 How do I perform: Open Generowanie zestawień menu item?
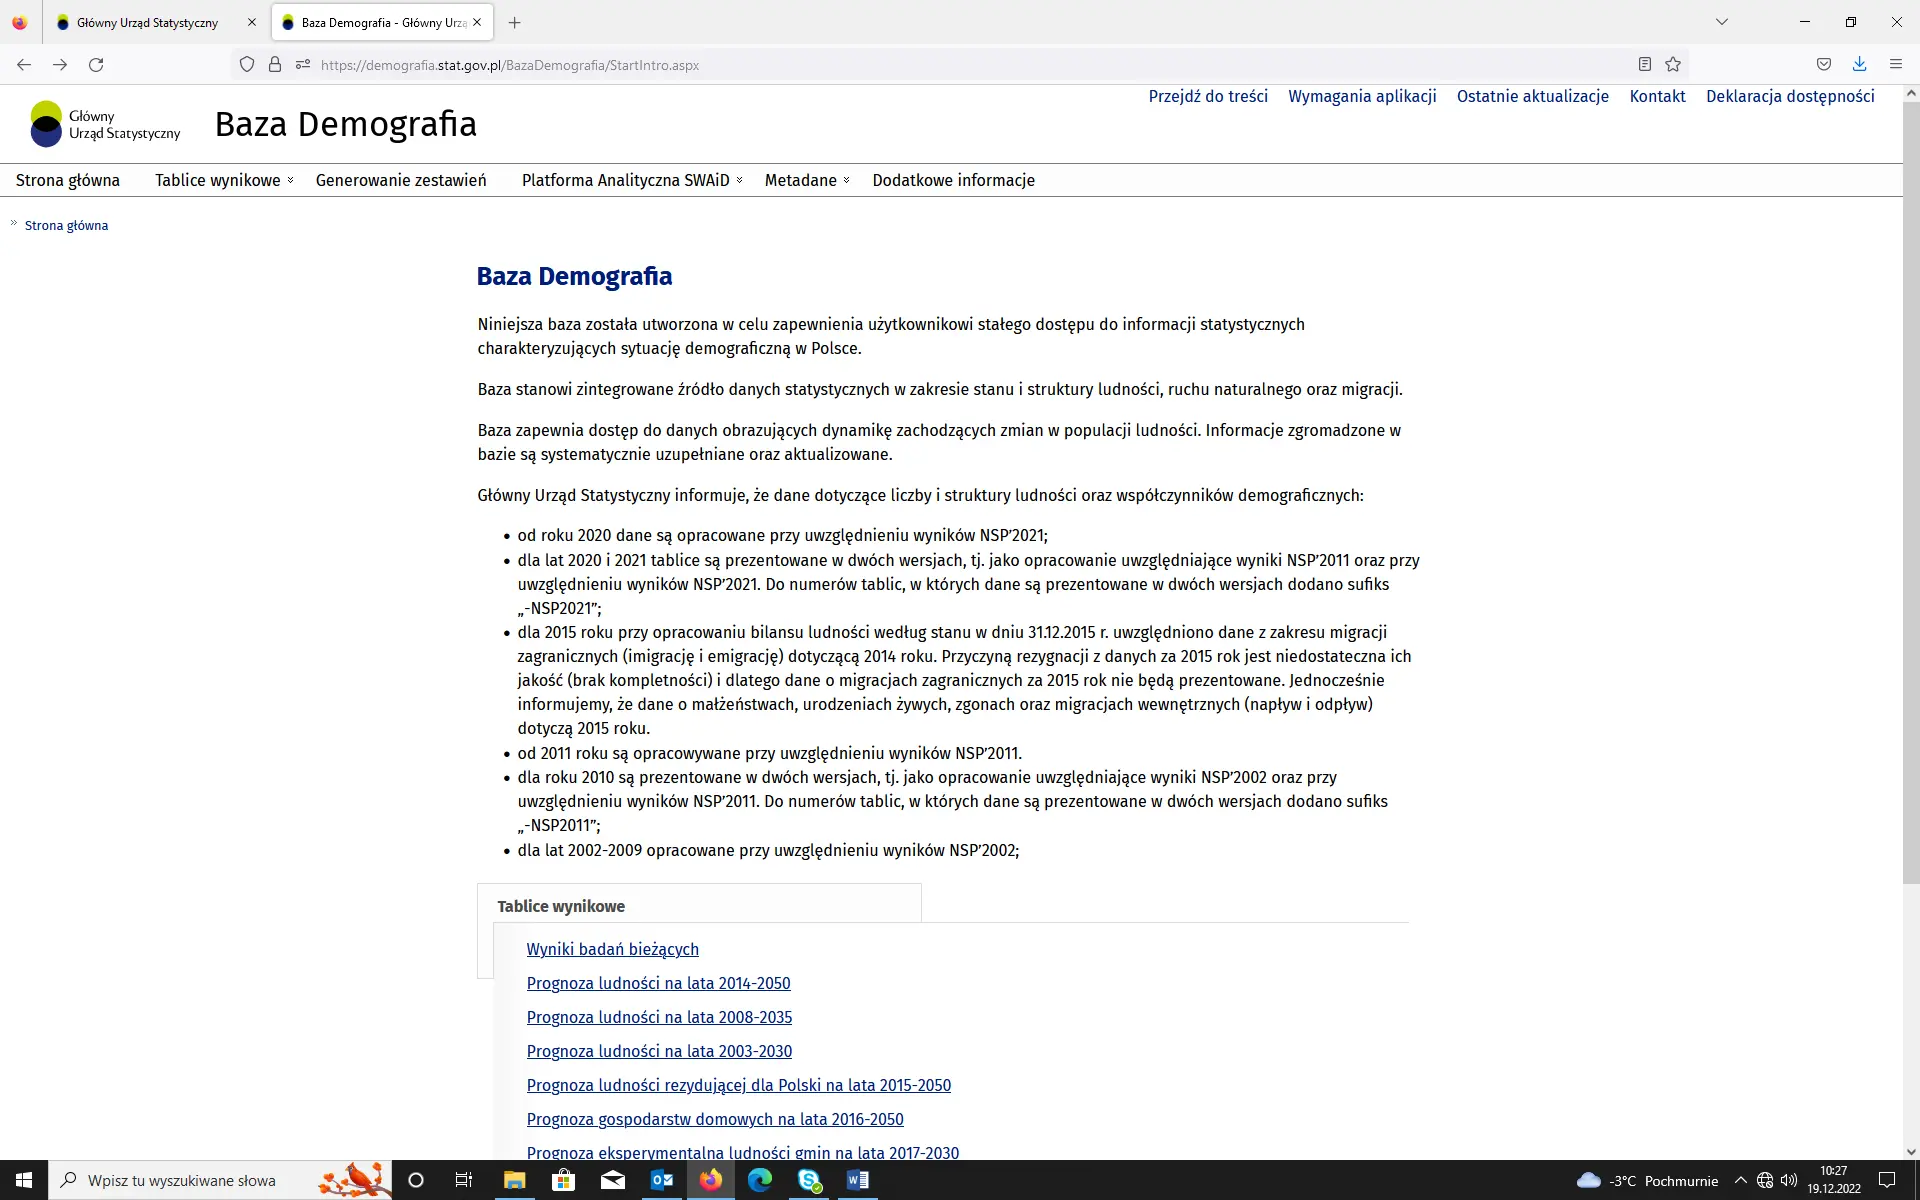pyautogui.click(x=401, y=180)
